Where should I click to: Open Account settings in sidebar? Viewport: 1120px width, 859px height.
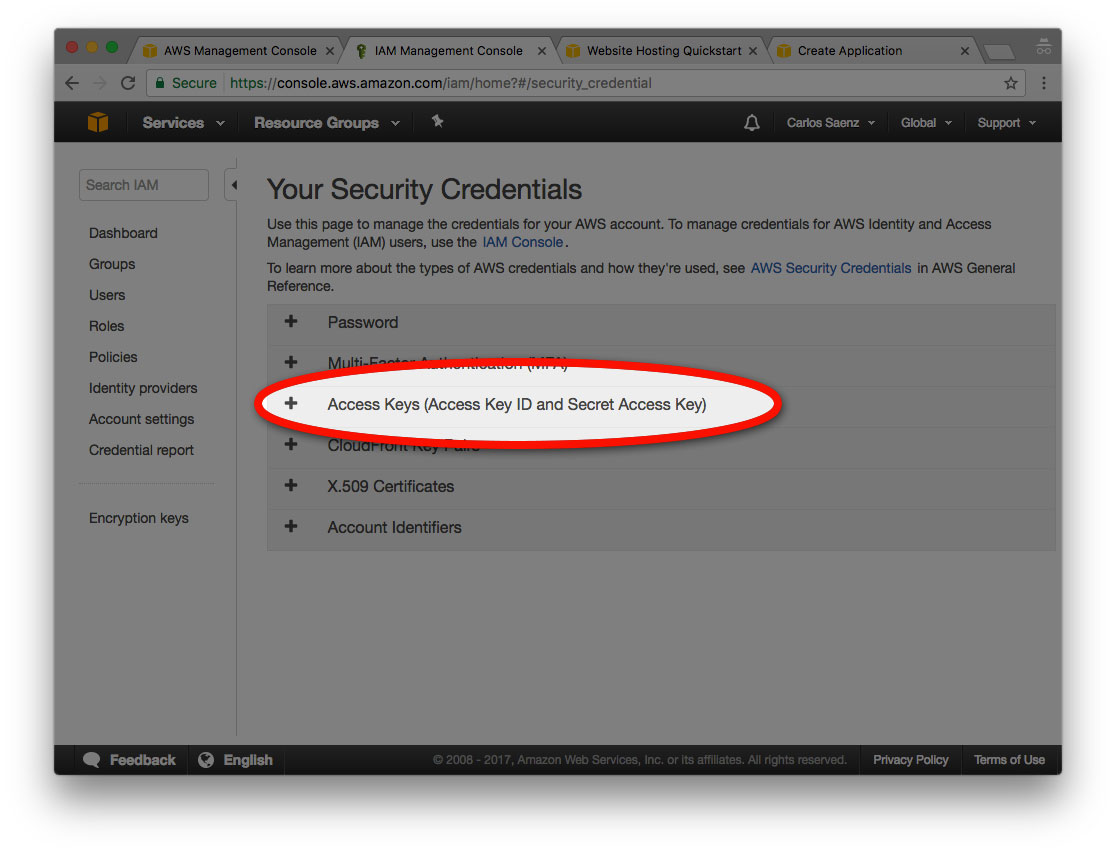pos(141,419)
